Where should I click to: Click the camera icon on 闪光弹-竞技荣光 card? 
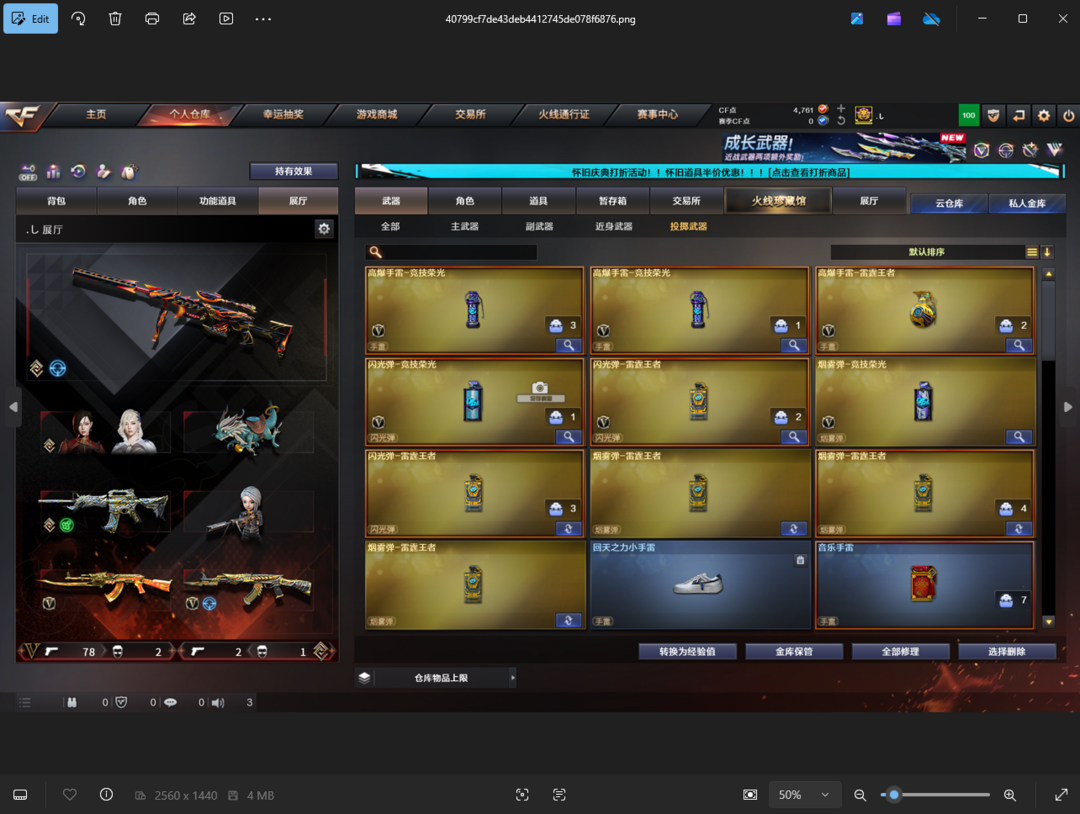(x=540, y=388)
